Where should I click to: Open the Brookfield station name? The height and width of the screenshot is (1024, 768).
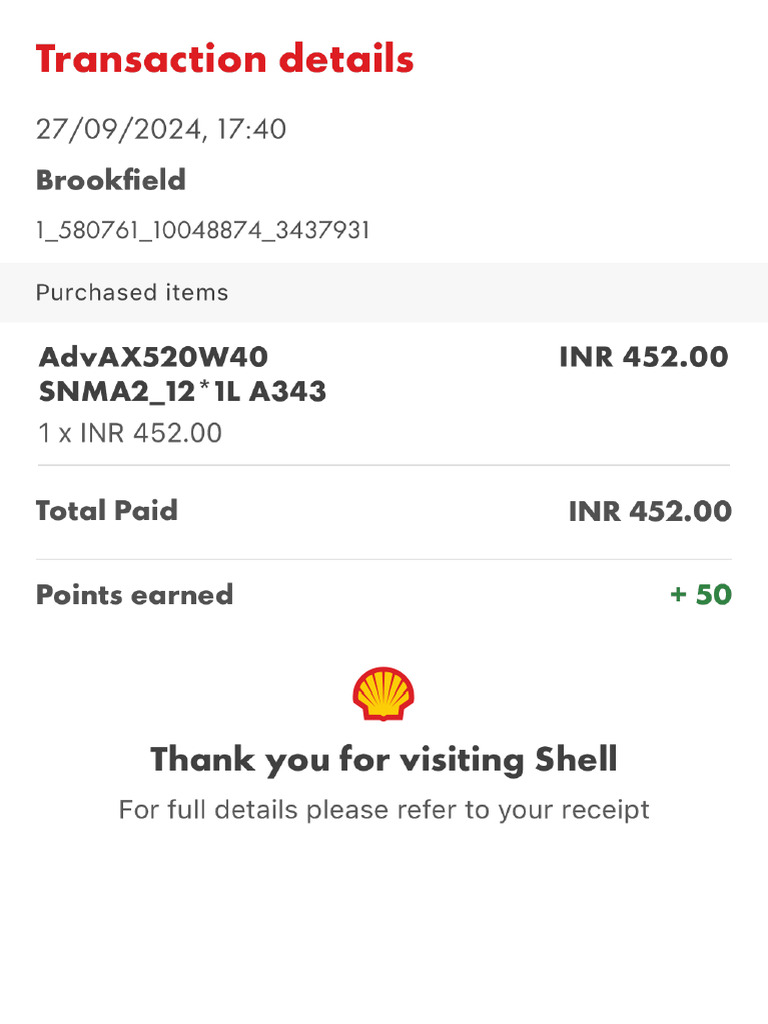111,180
